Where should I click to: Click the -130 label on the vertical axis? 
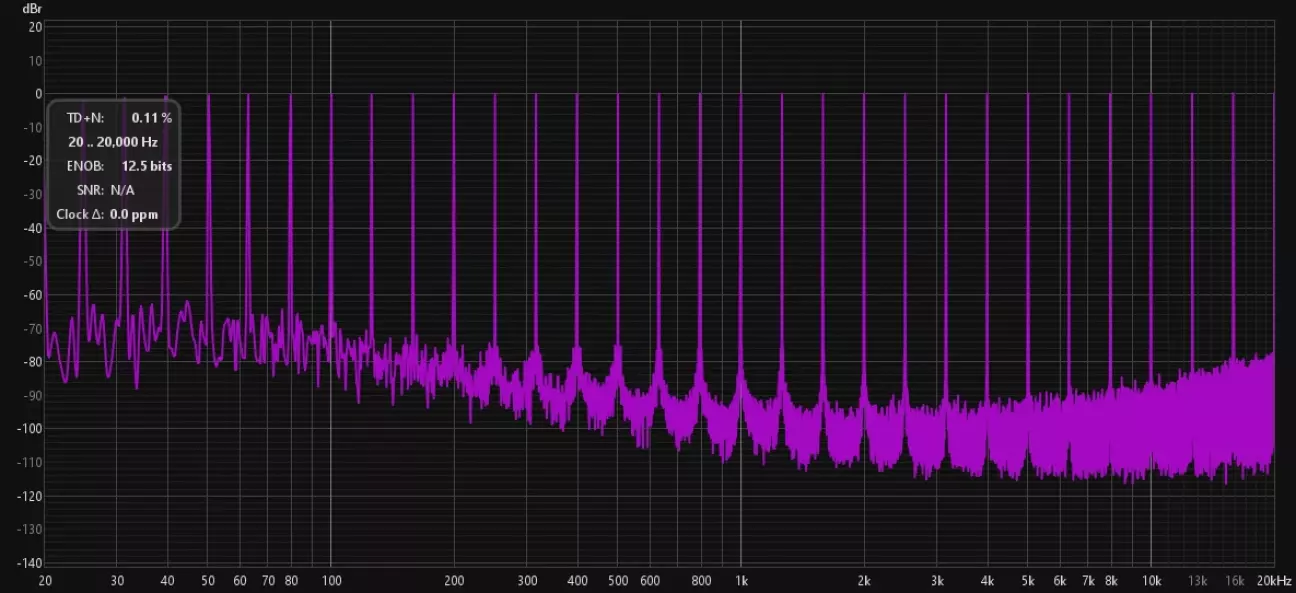30,529
